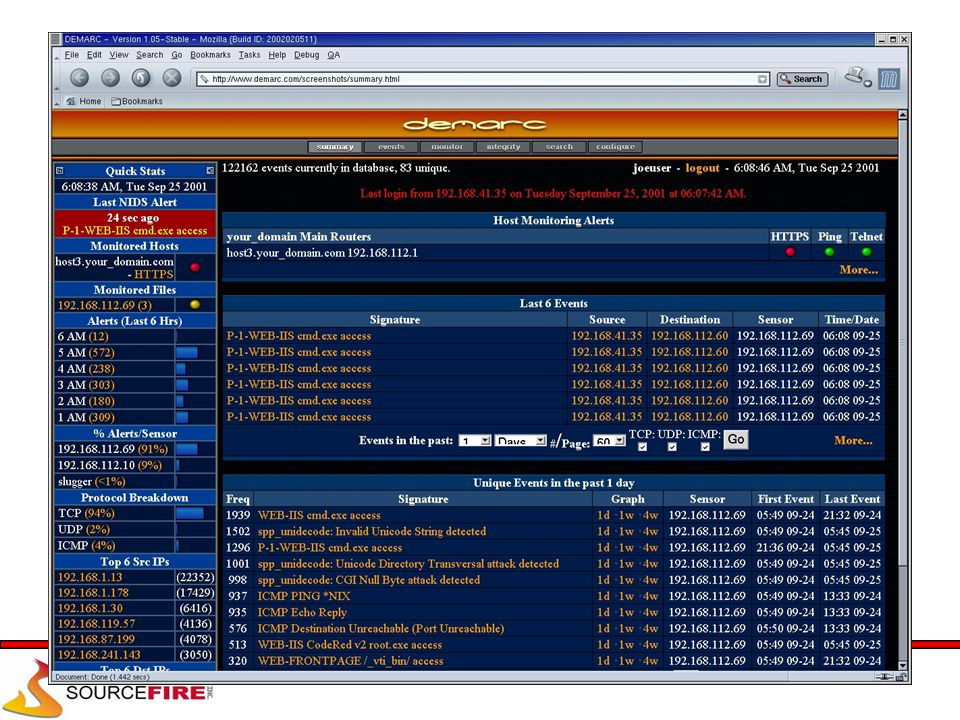Open the View menu
The height and width of the screenshot is (720, 960).
(119, 55)
